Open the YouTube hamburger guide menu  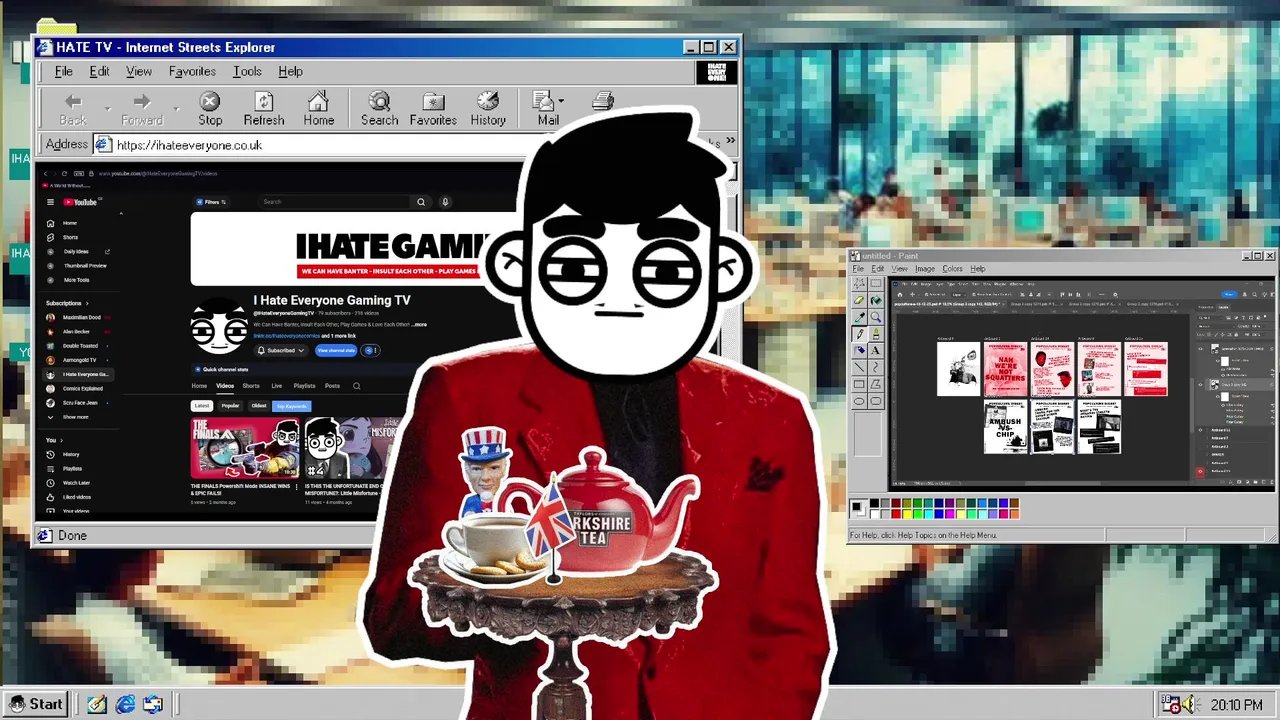click(50, 202)
